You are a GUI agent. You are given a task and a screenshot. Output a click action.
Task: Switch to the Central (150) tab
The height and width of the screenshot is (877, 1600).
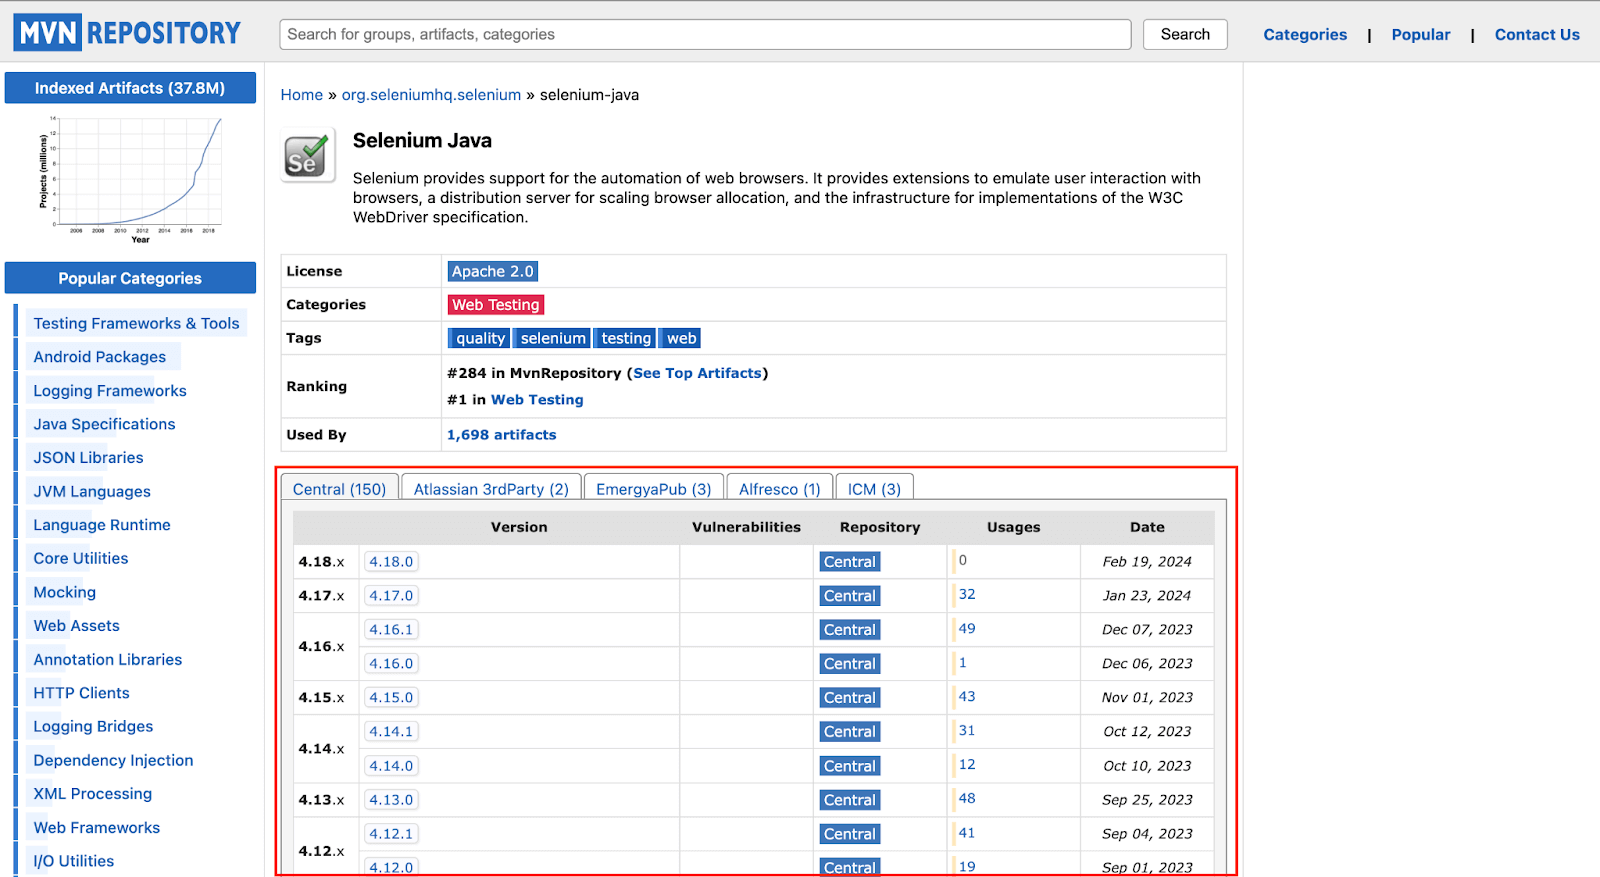[x=339, y=489]
